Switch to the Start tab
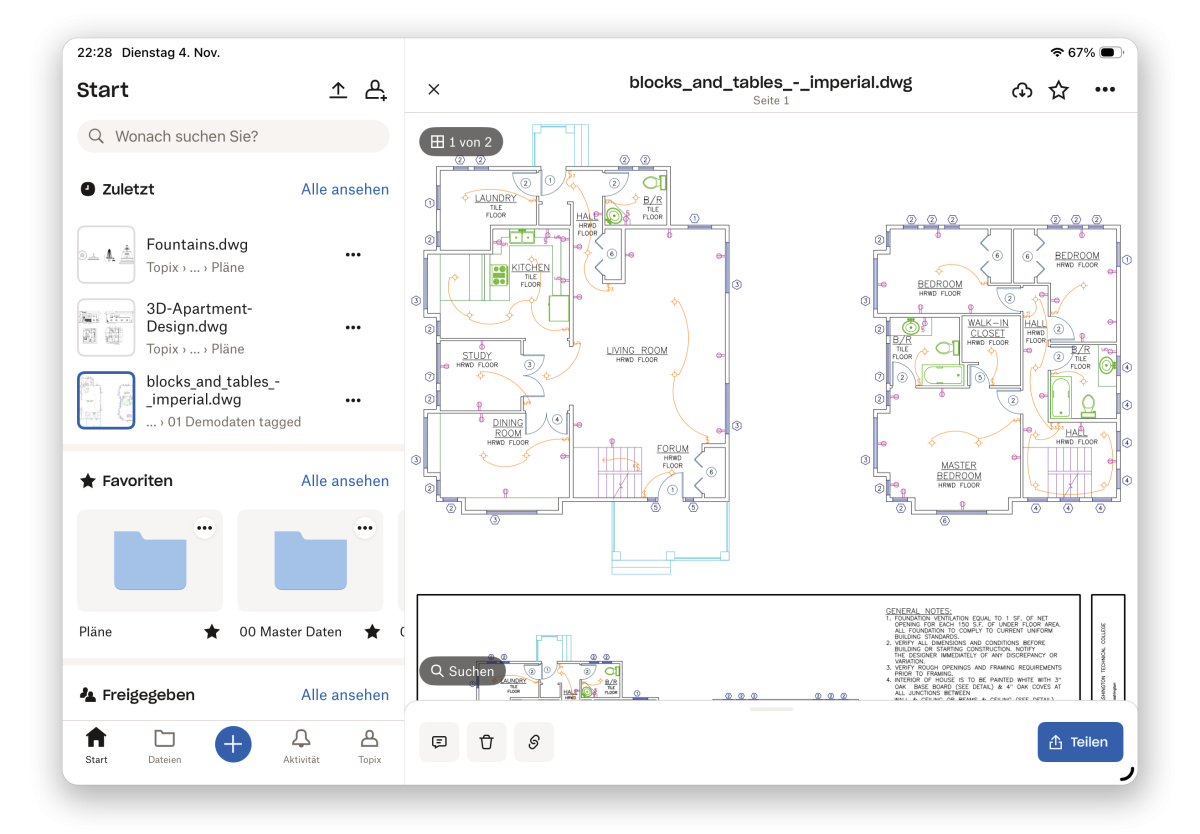This screenshot has width=1200, height=834. point(96,745)
